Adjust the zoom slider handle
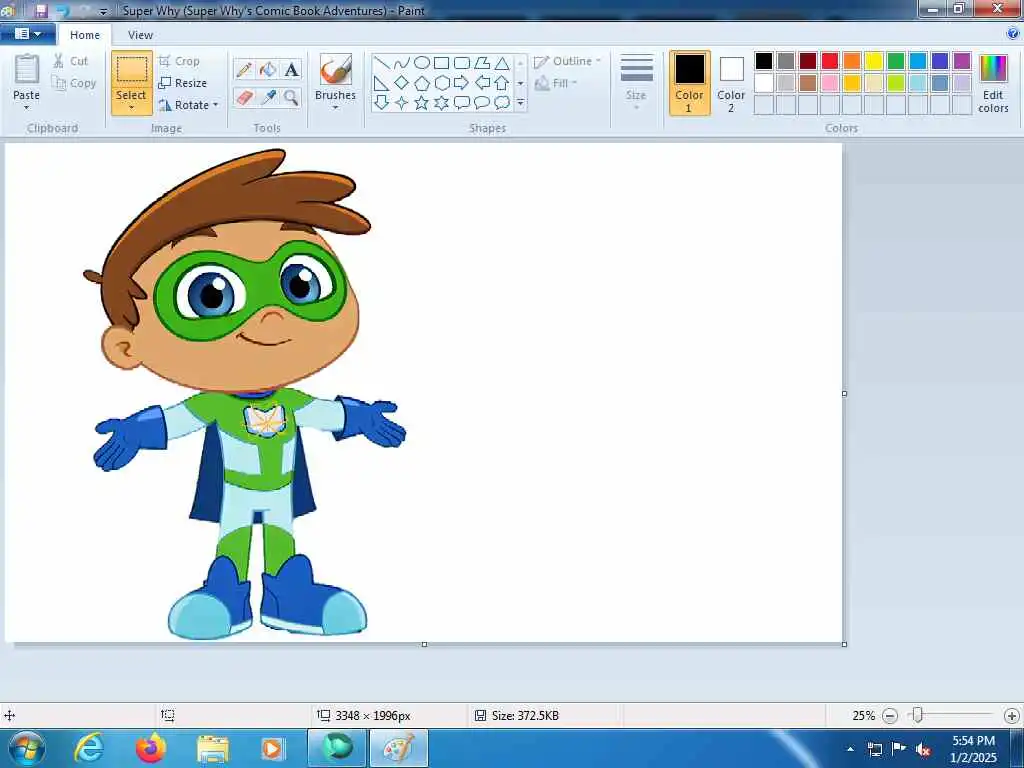Viewport: 1024px width, 768px height. point(918,716)
